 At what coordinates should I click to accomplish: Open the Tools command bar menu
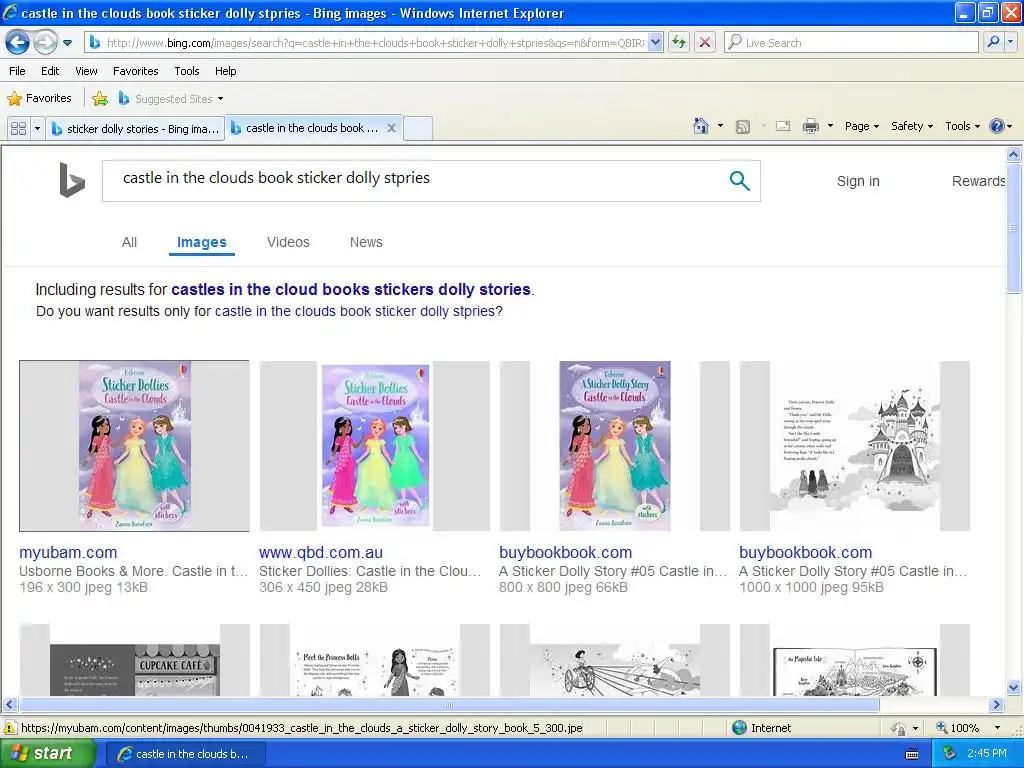click(x=963, y=126)
